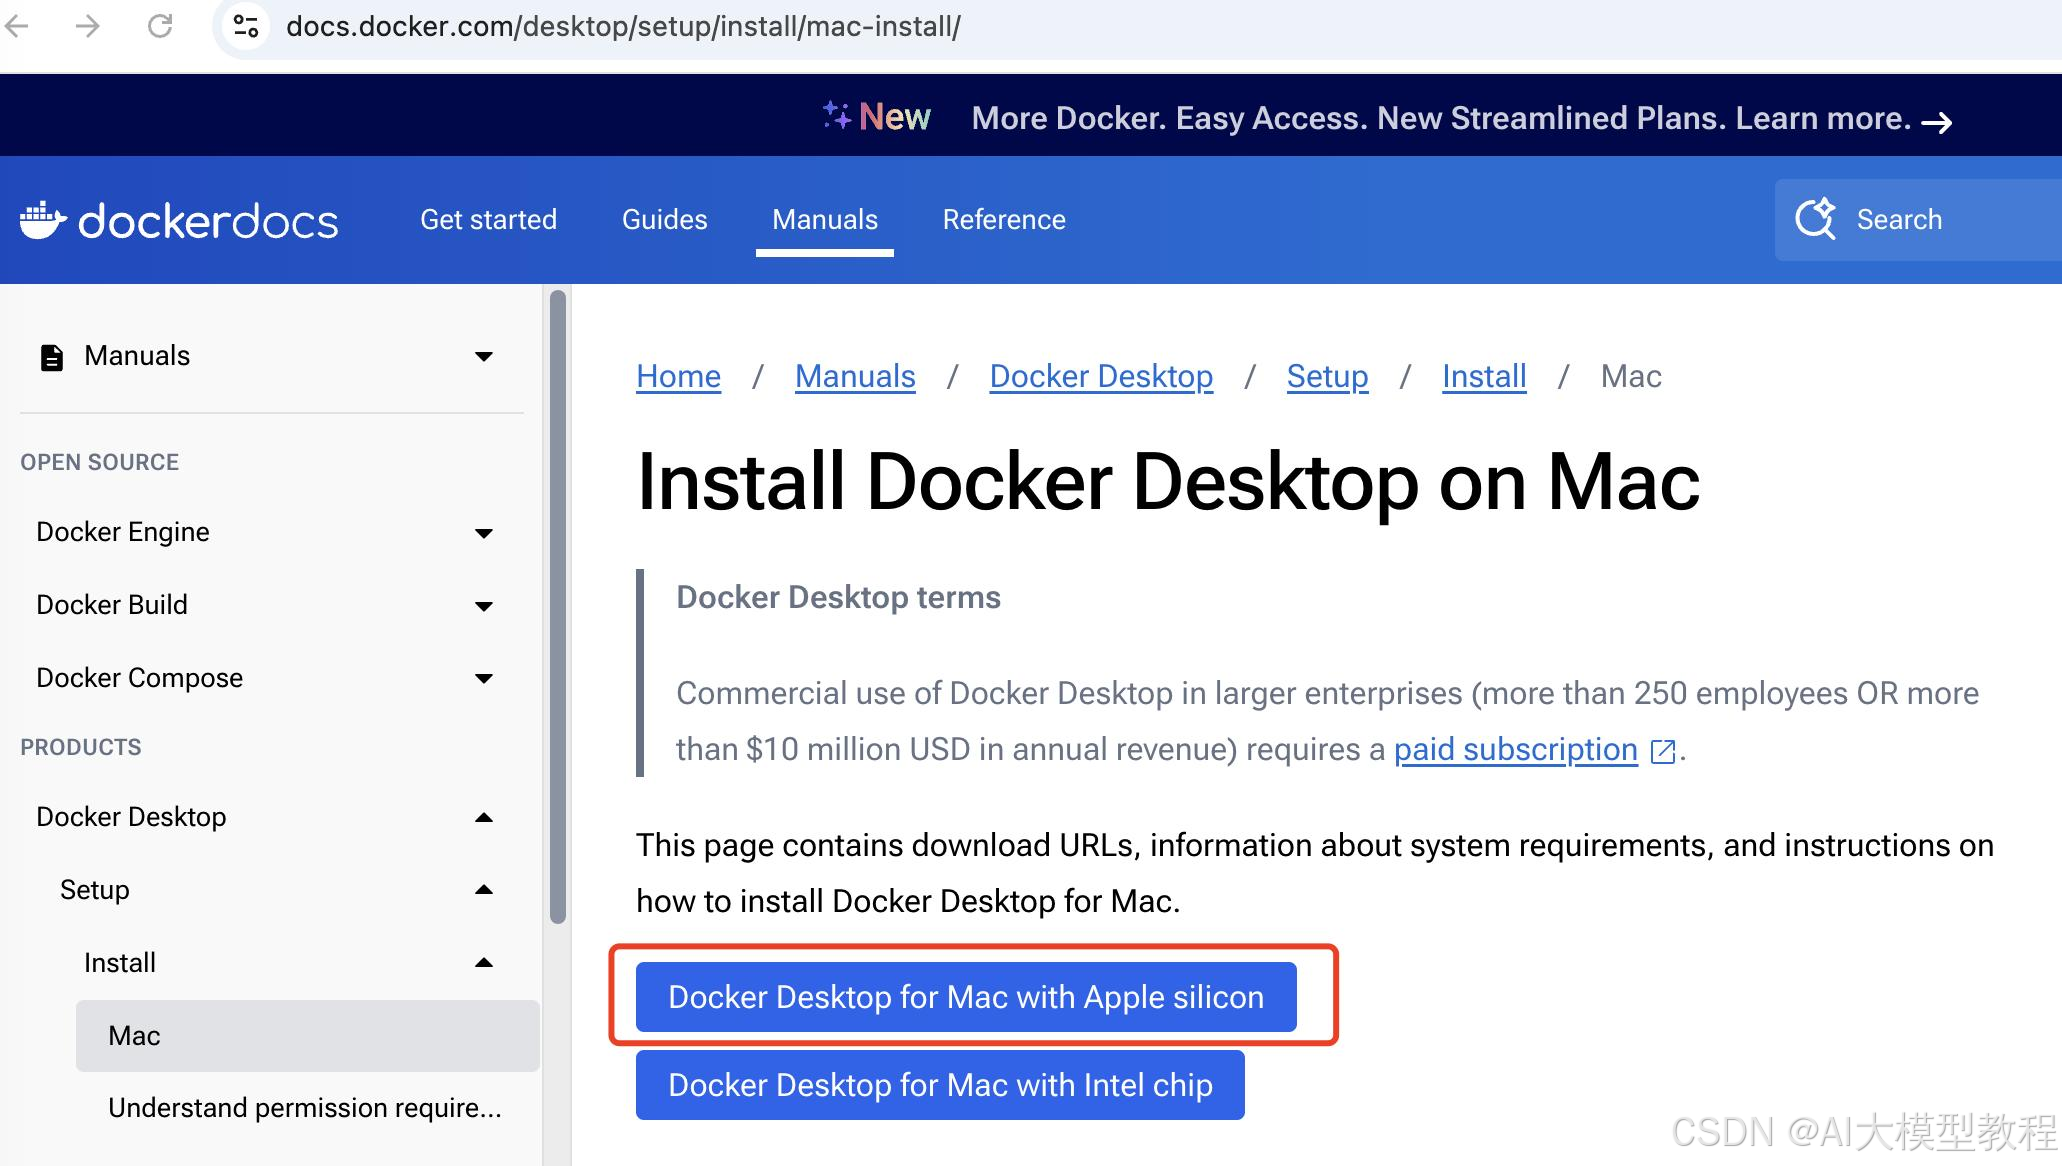Click the Docker whale logo
The height and width of the screenshot is (1166, 2062).
[x=42, y=220]
